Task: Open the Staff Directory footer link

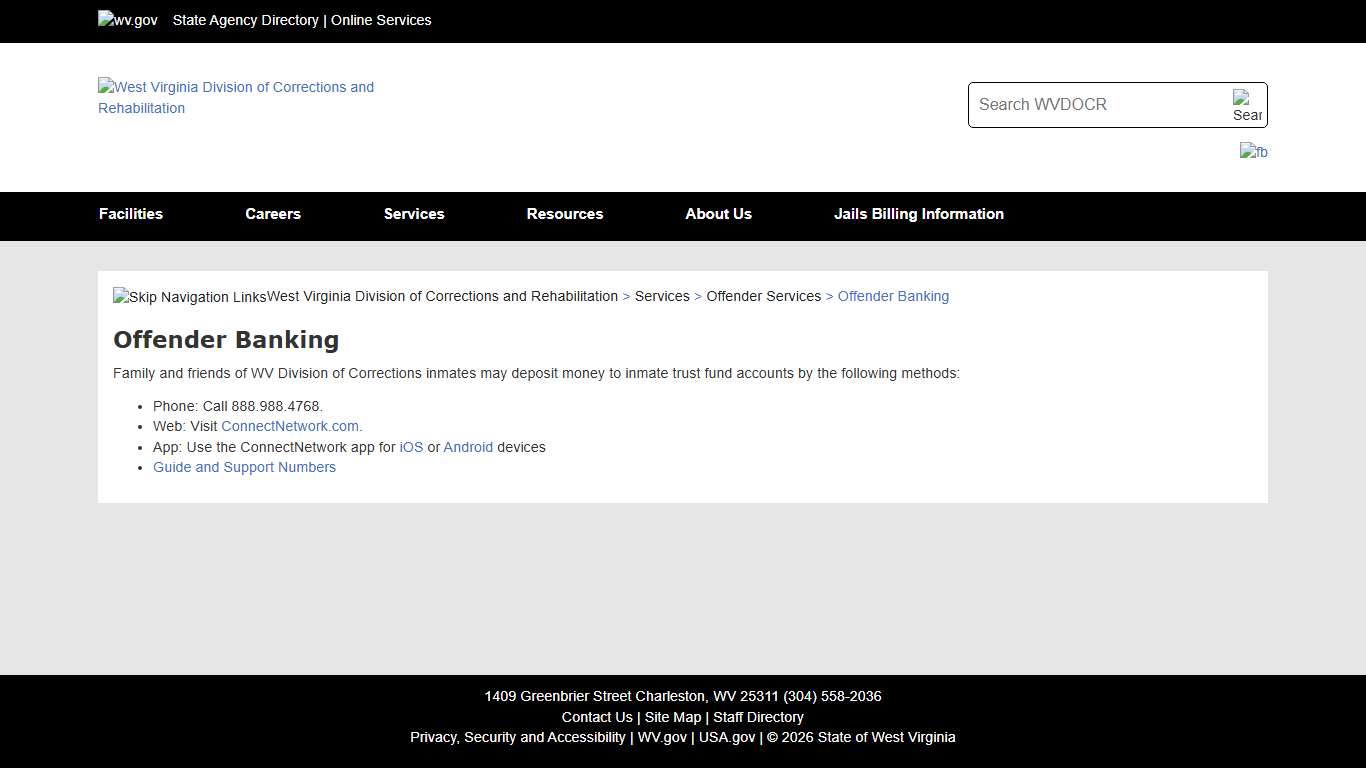Action: click(758, 717)
